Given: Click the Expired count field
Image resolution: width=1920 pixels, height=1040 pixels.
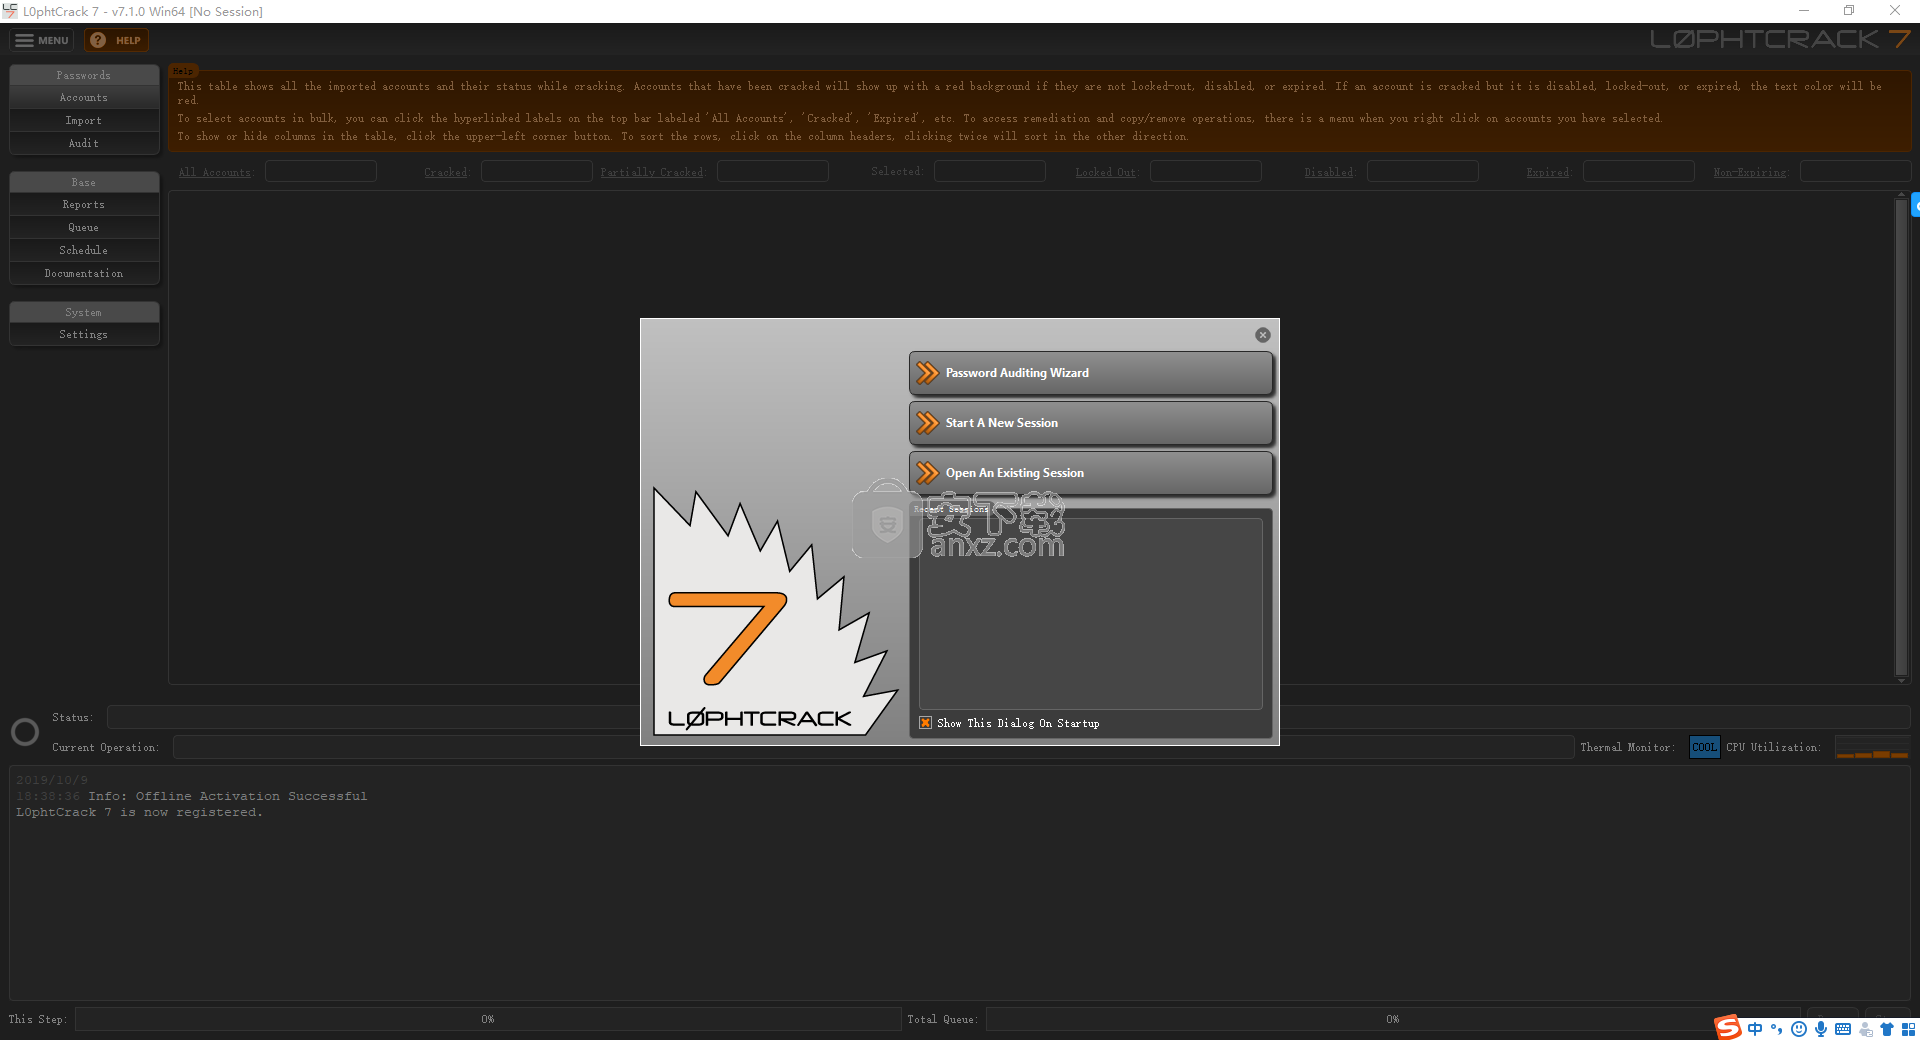Looking at the screenshot, I should pyautogui.click(x=1639, y=172).
